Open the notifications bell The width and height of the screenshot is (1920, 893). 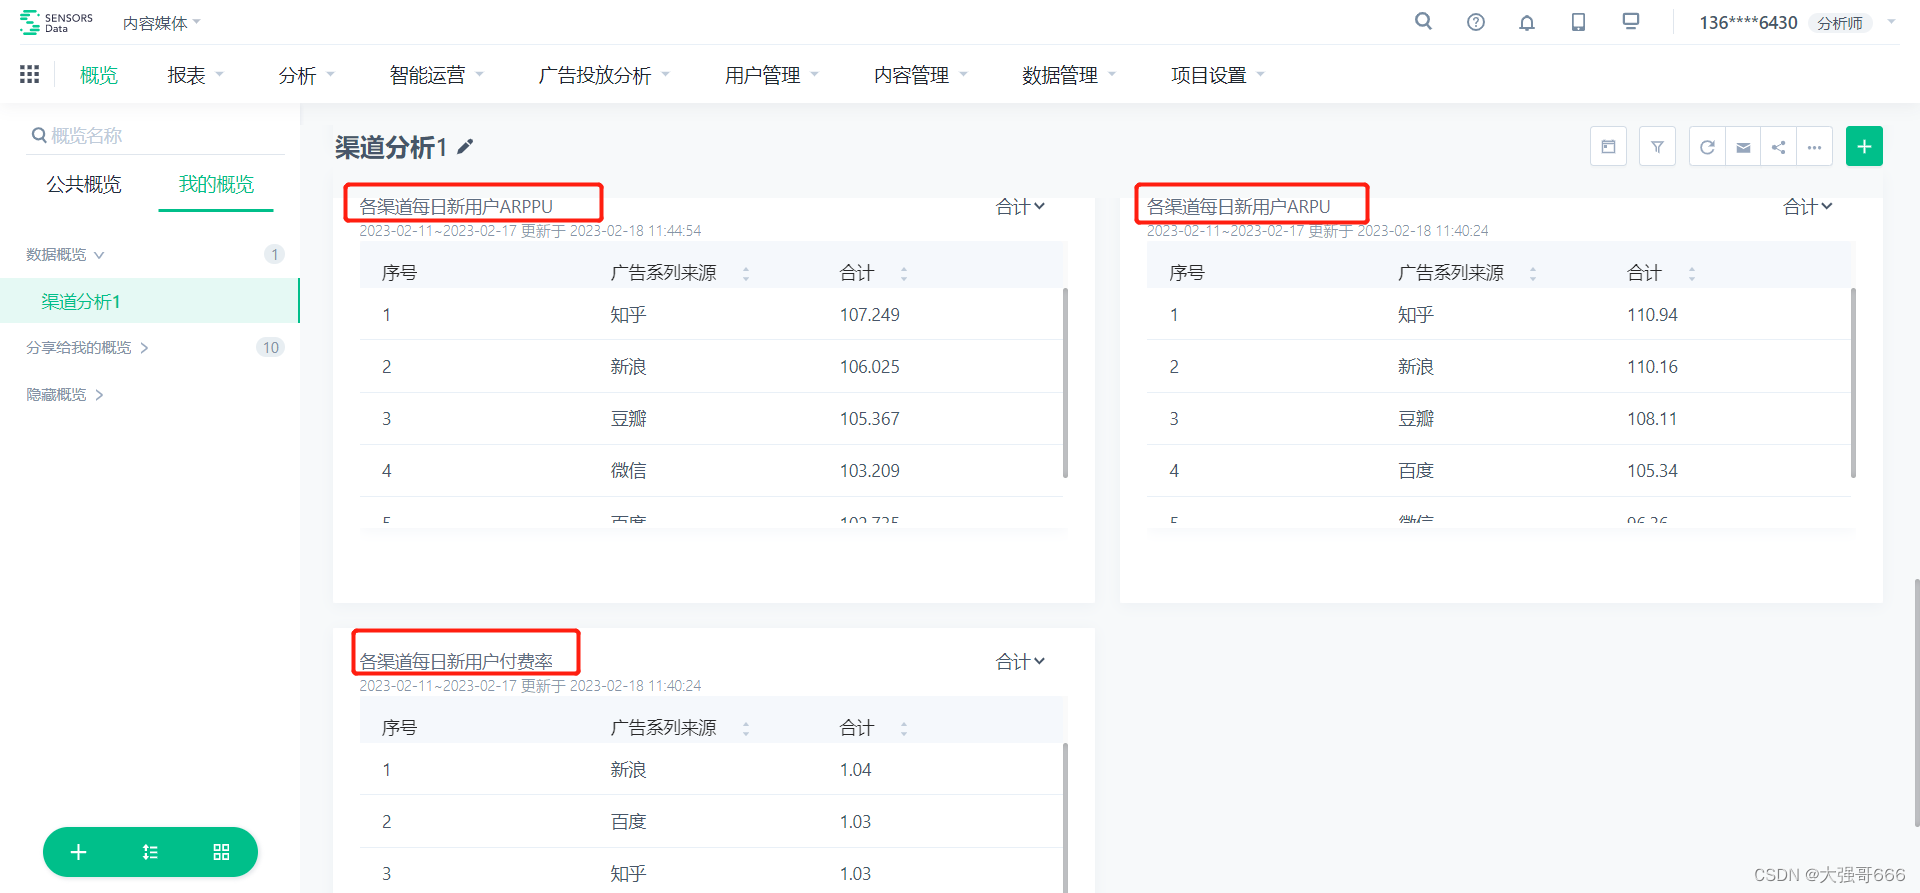click(x=1527, y=22)
